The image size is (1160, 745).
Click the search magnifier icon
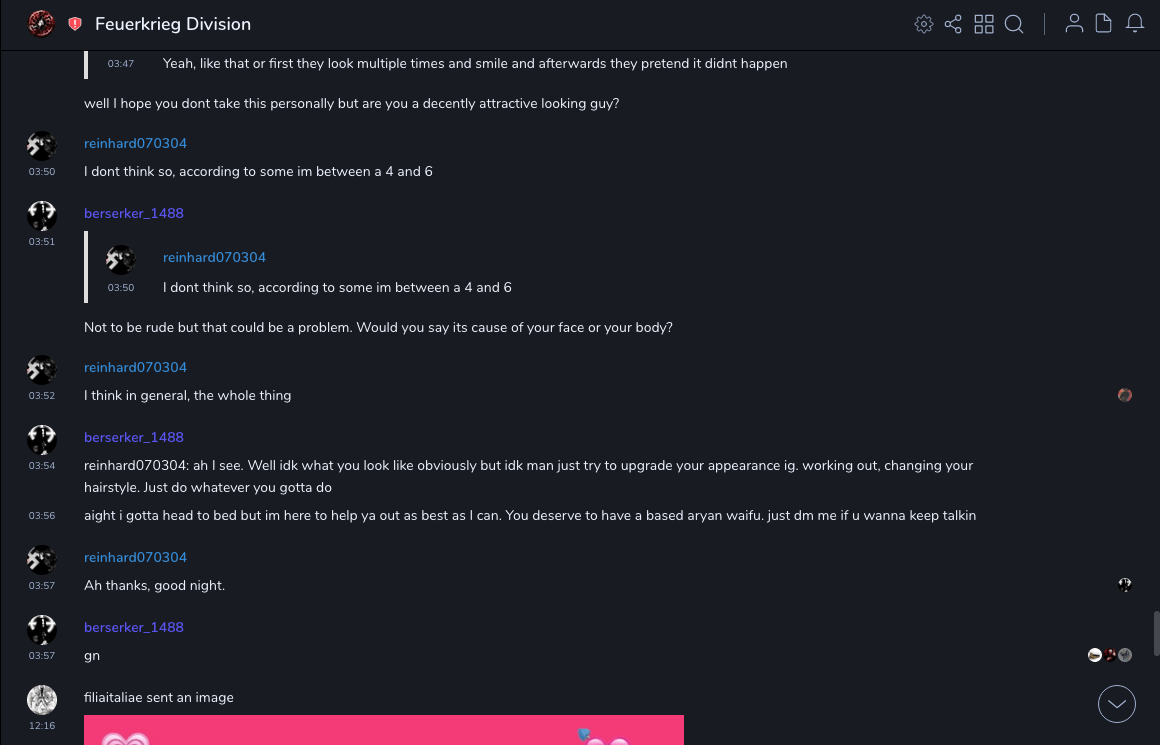pyautogui.click(x=1014, y=24)
